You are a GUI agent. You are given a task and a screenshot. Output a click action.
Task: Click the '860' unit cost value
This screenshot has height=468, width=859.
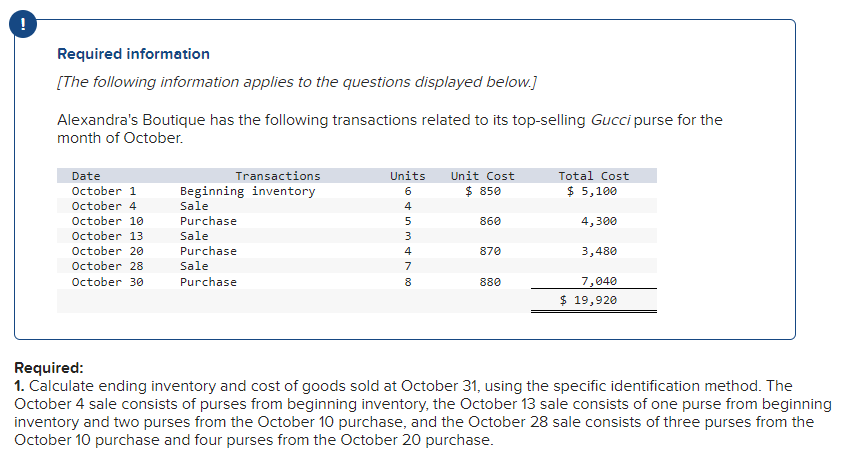490,221
